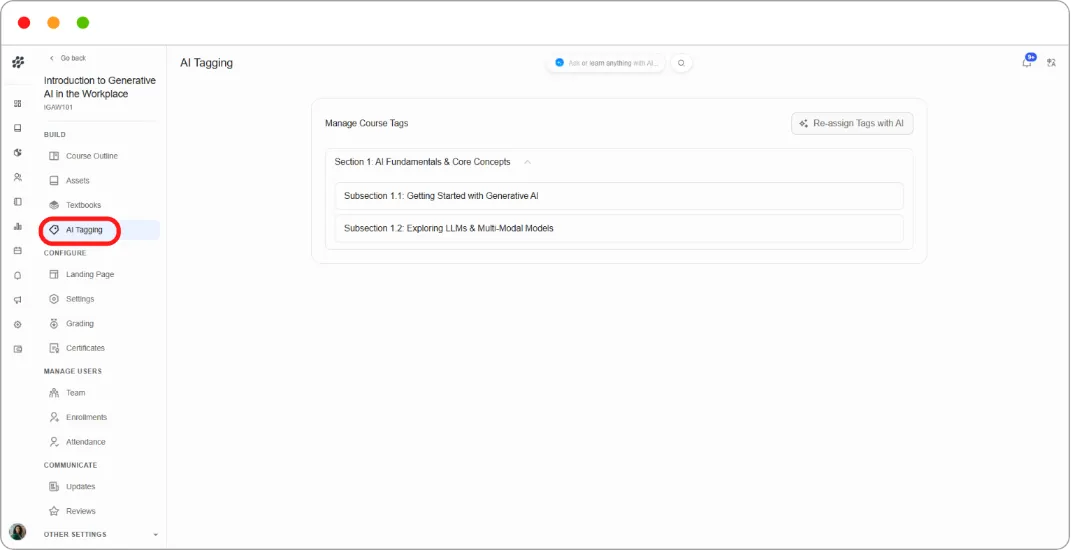The width and height of the screenshot is (1071, 550).
Task: Collapse Section 1 using its chevron
Action: coord(527,163)
